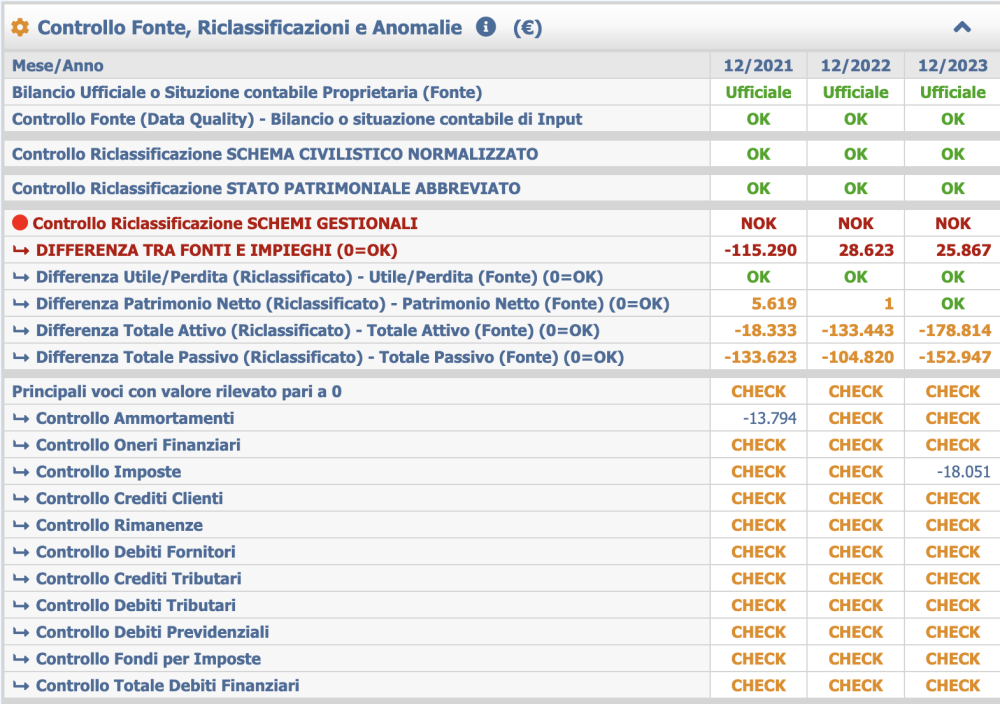Screen dimensions: 1000x704
Task: Select the 12/2023 column header
Action: click(x=951, y=65)
